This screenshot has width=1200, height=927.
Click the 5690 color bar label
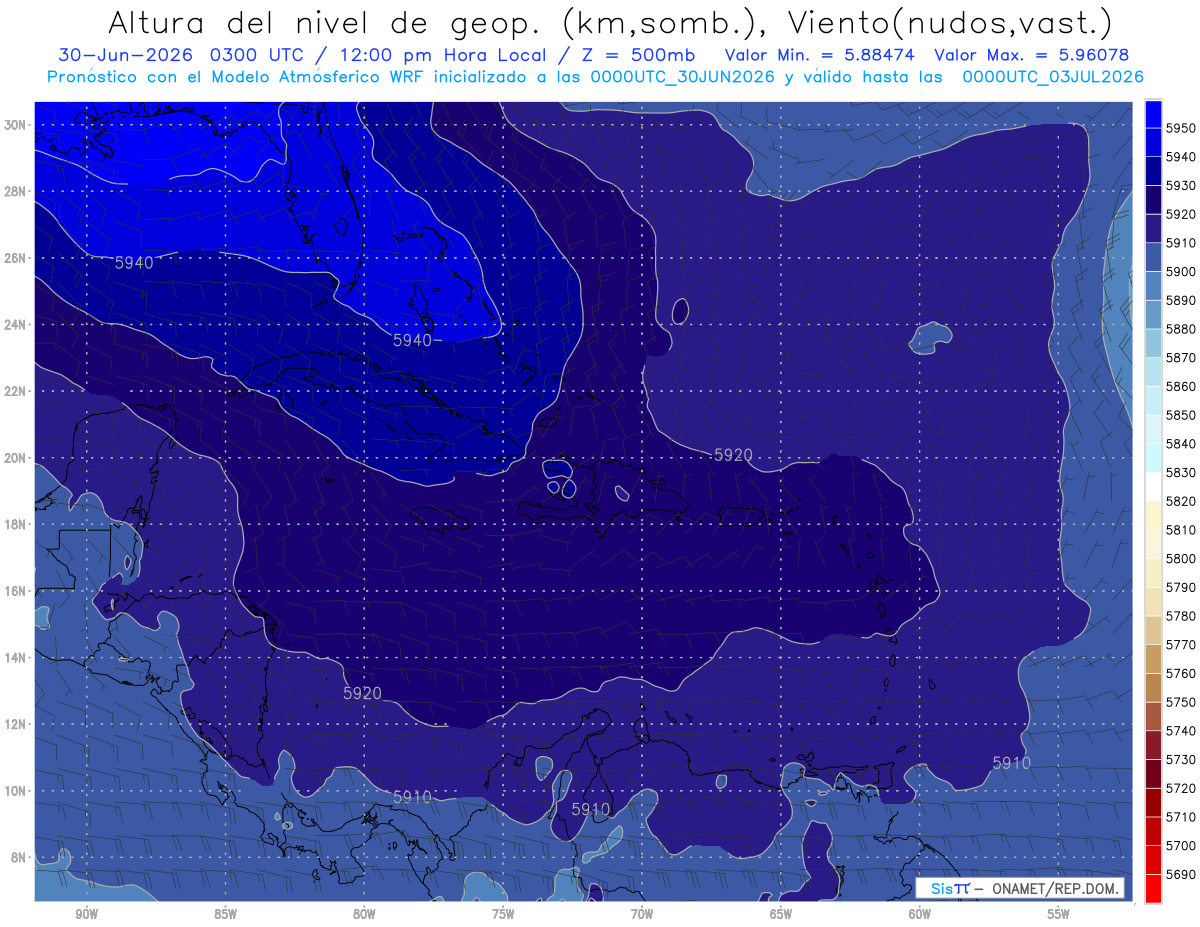coord(1181,874)
